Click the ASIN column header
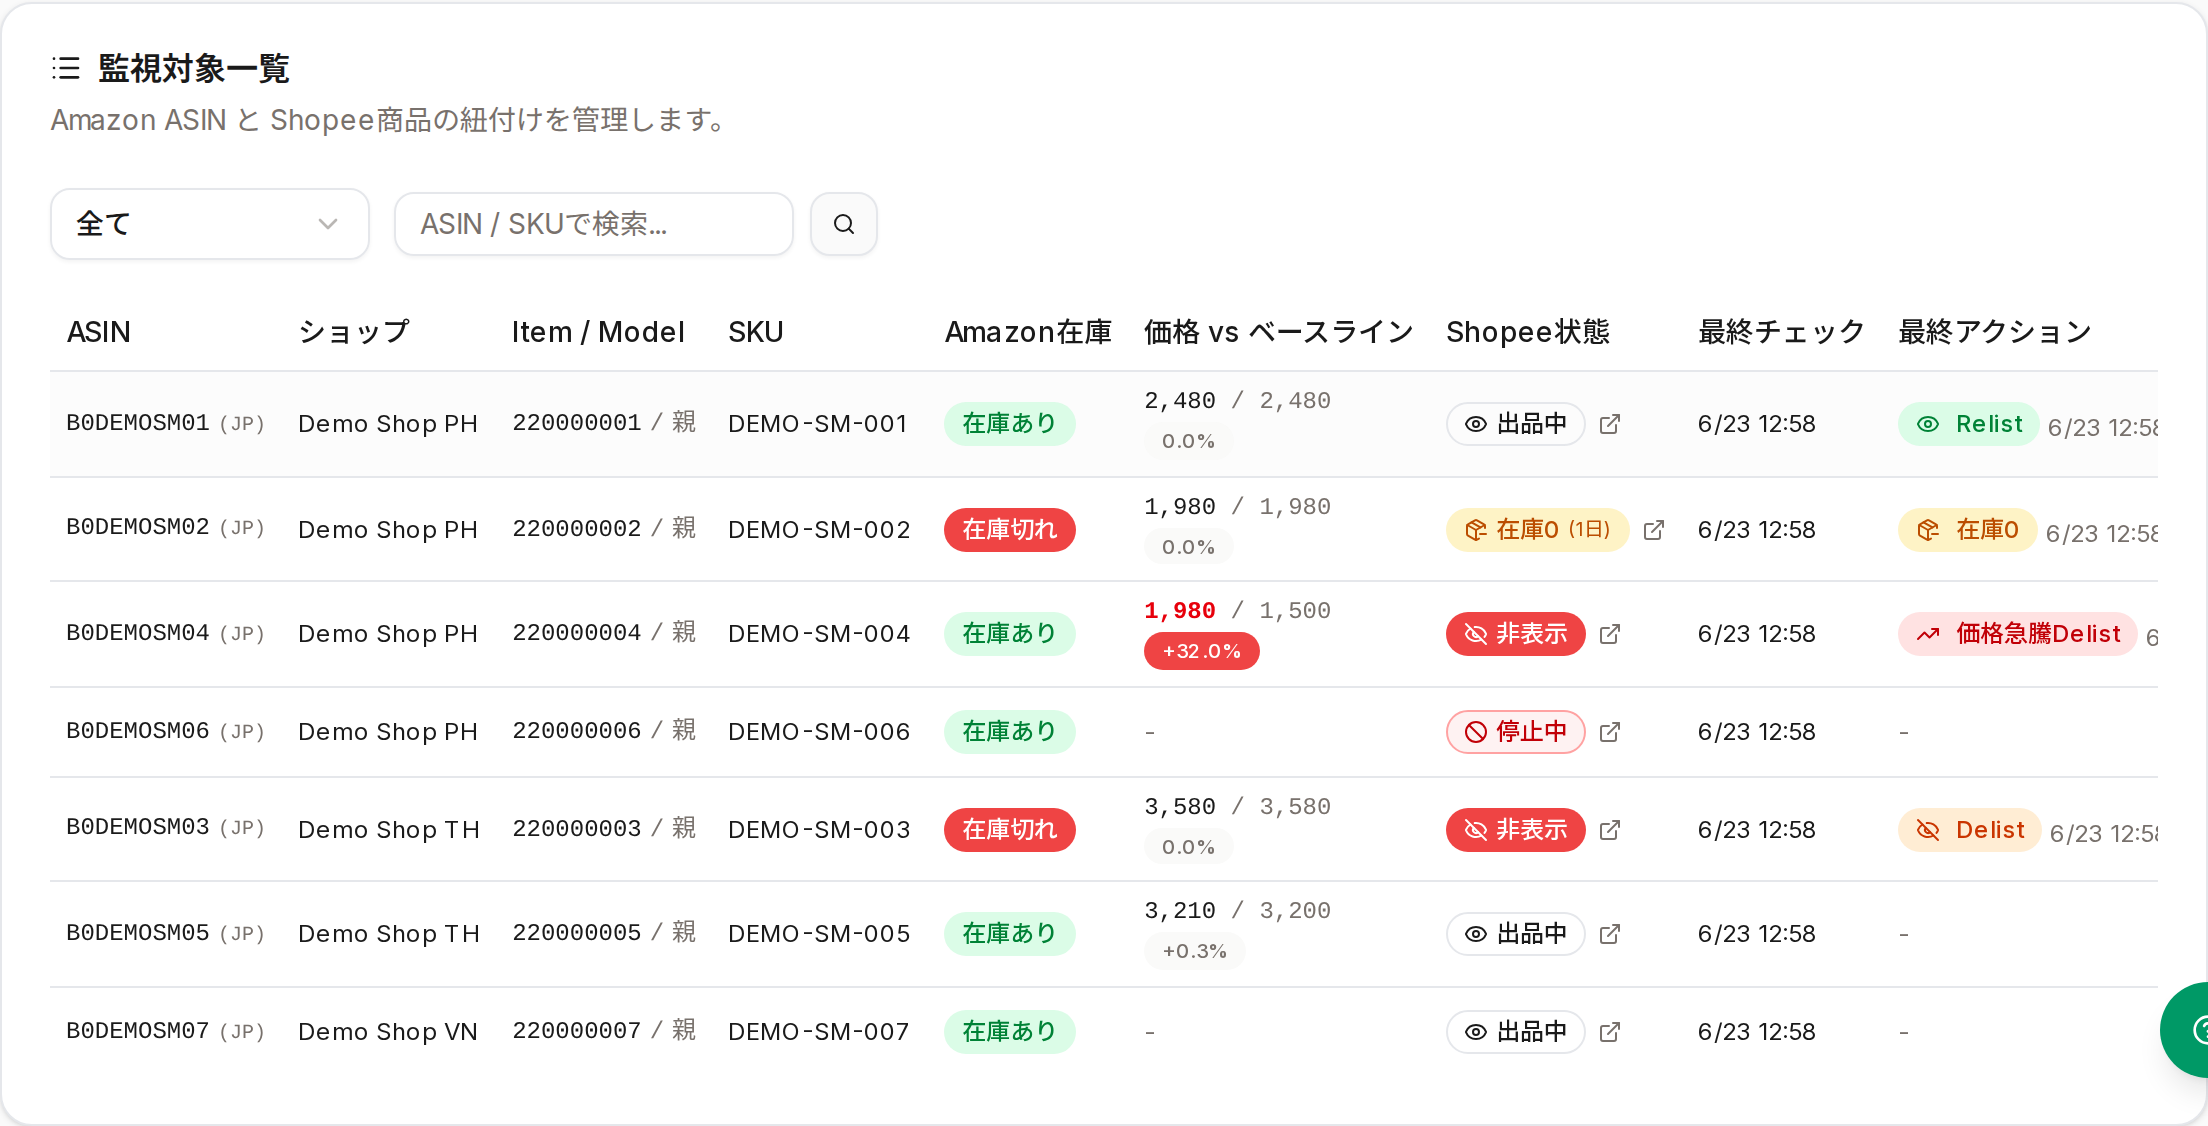 pyautogui.click(x=99, y=332)
